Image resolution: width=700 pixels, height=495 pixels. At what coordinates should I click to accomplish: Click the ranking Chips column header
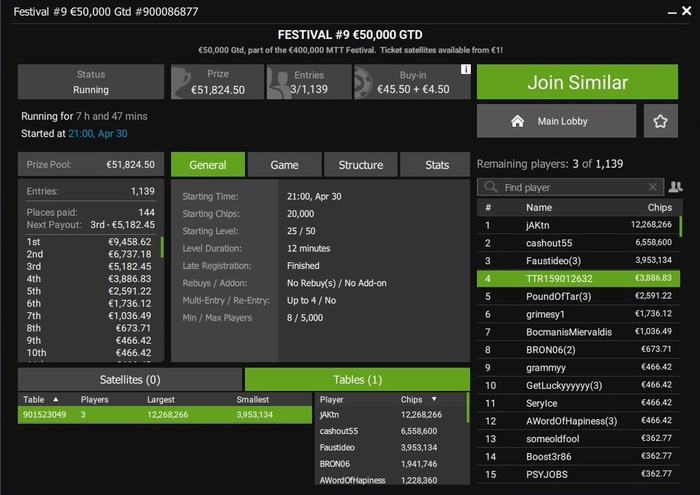659,208
